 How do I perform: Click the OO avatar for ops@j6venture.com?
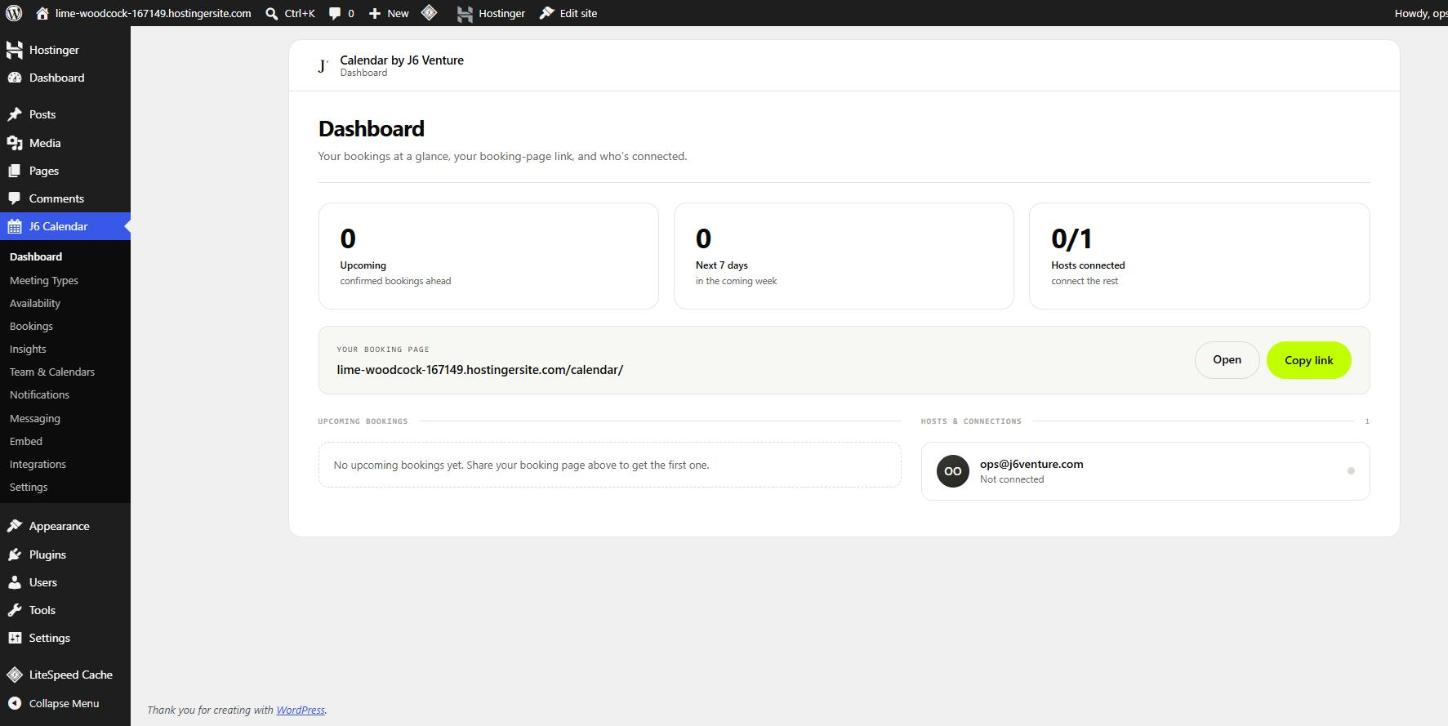(953, 471)
